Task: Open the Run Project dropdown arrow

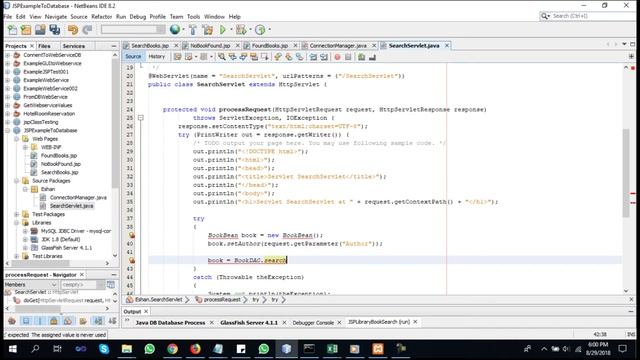Action: click(x=231, y=30)
